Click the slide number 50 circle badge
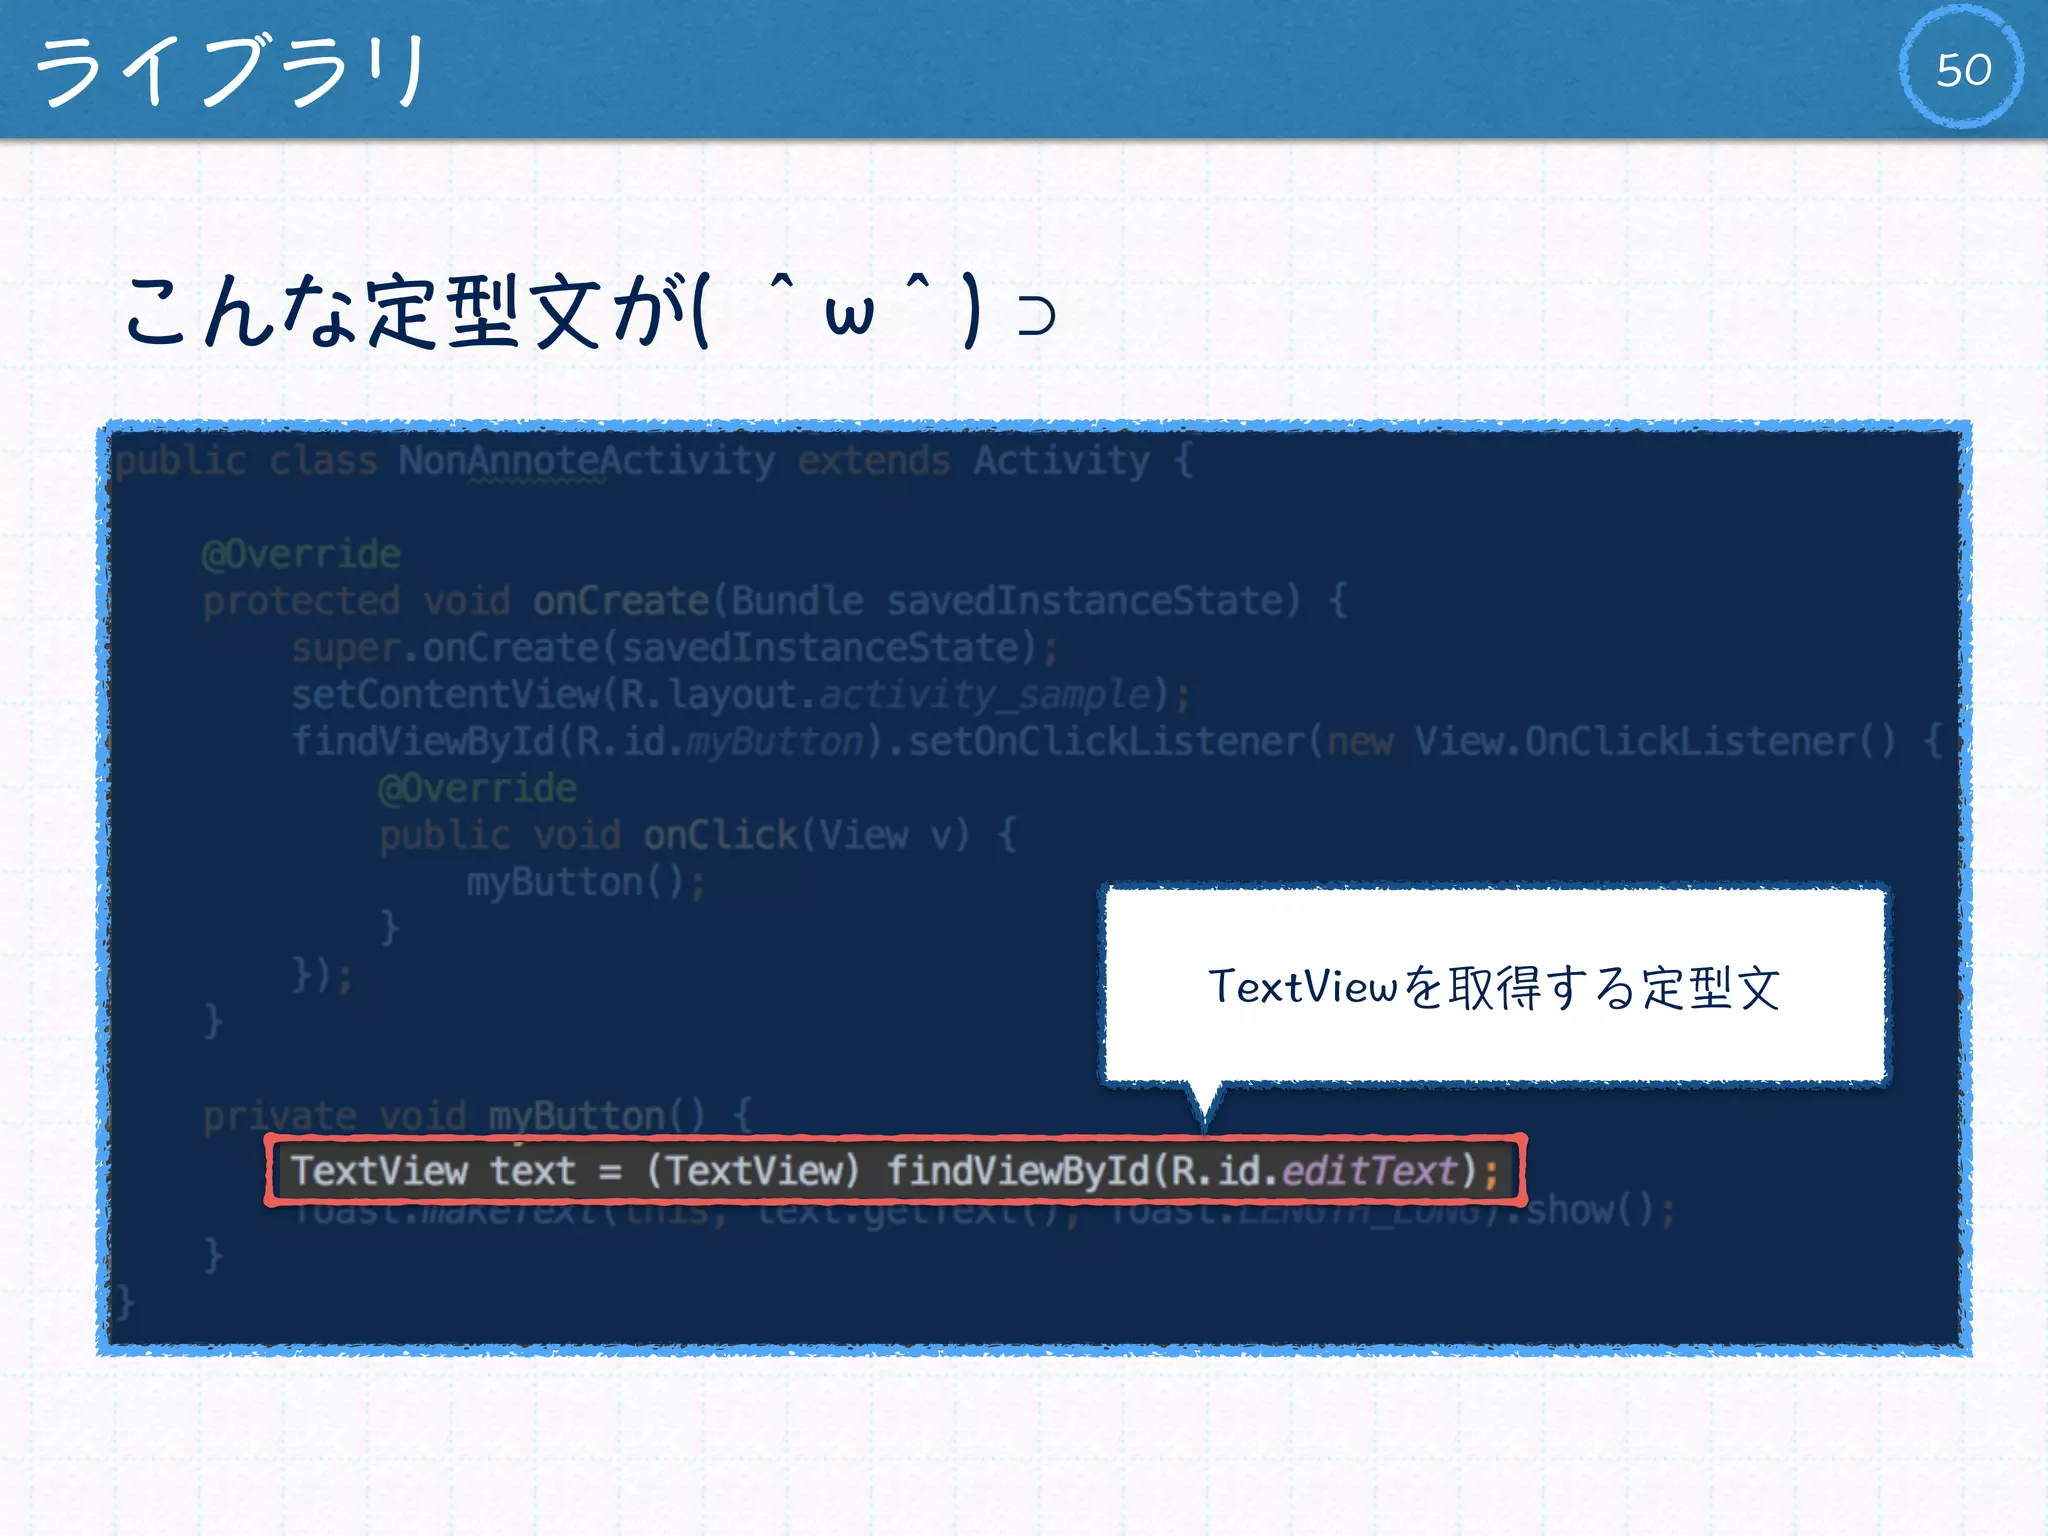This screenshot has height=1536, width=2048. coord(1961,68)
